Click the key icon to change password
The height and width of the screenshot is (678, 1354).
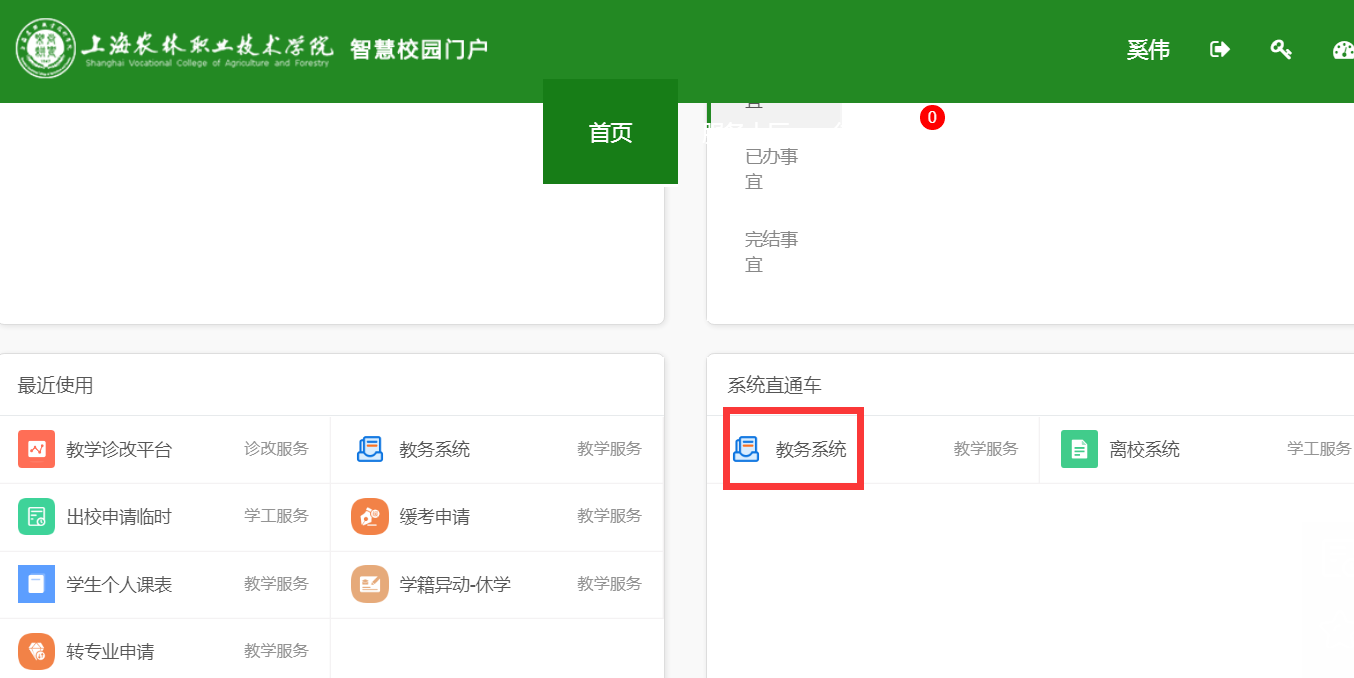(x=1280, y=49)
